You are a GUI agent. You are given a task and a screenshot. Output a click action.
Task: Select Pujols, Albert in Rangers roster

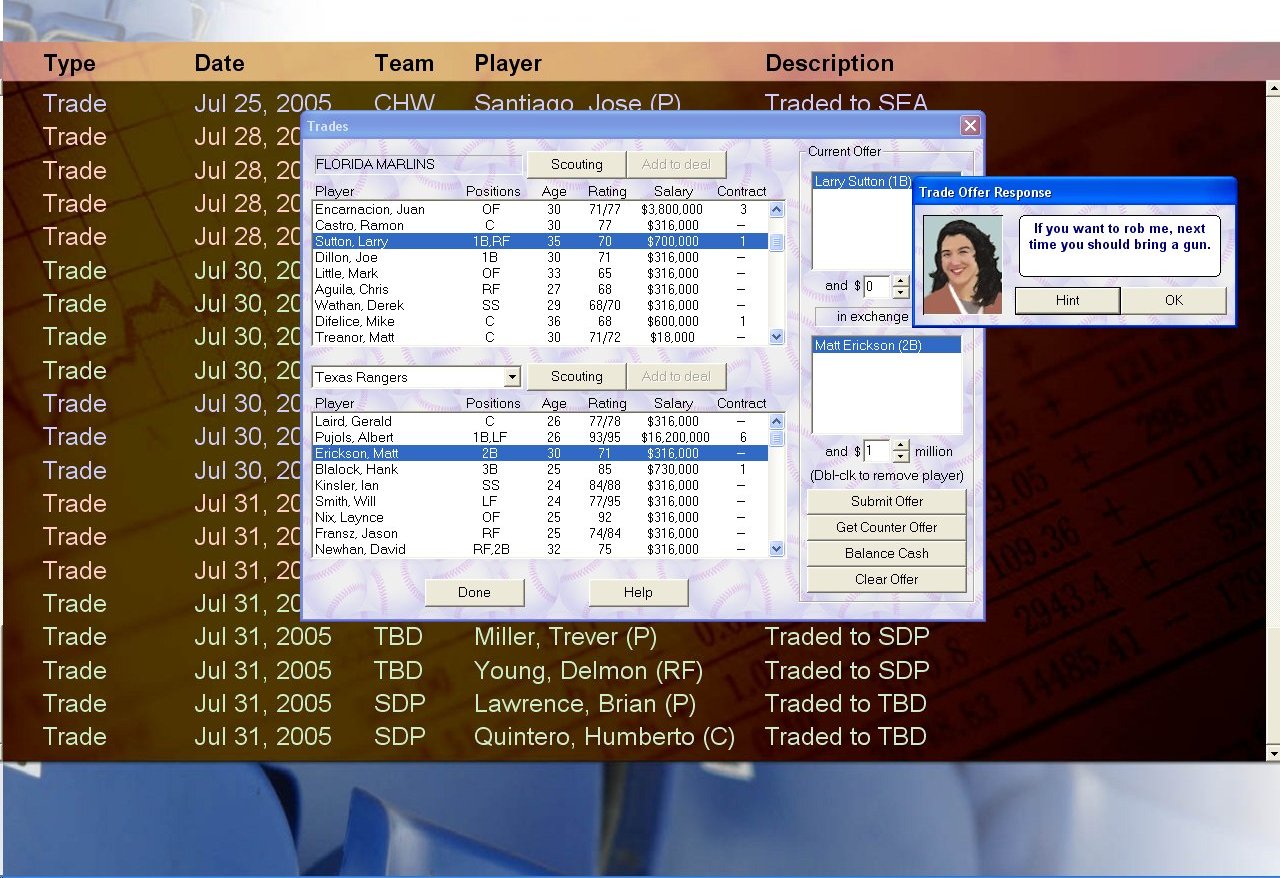pyautogui.click(x=354, y=437)
